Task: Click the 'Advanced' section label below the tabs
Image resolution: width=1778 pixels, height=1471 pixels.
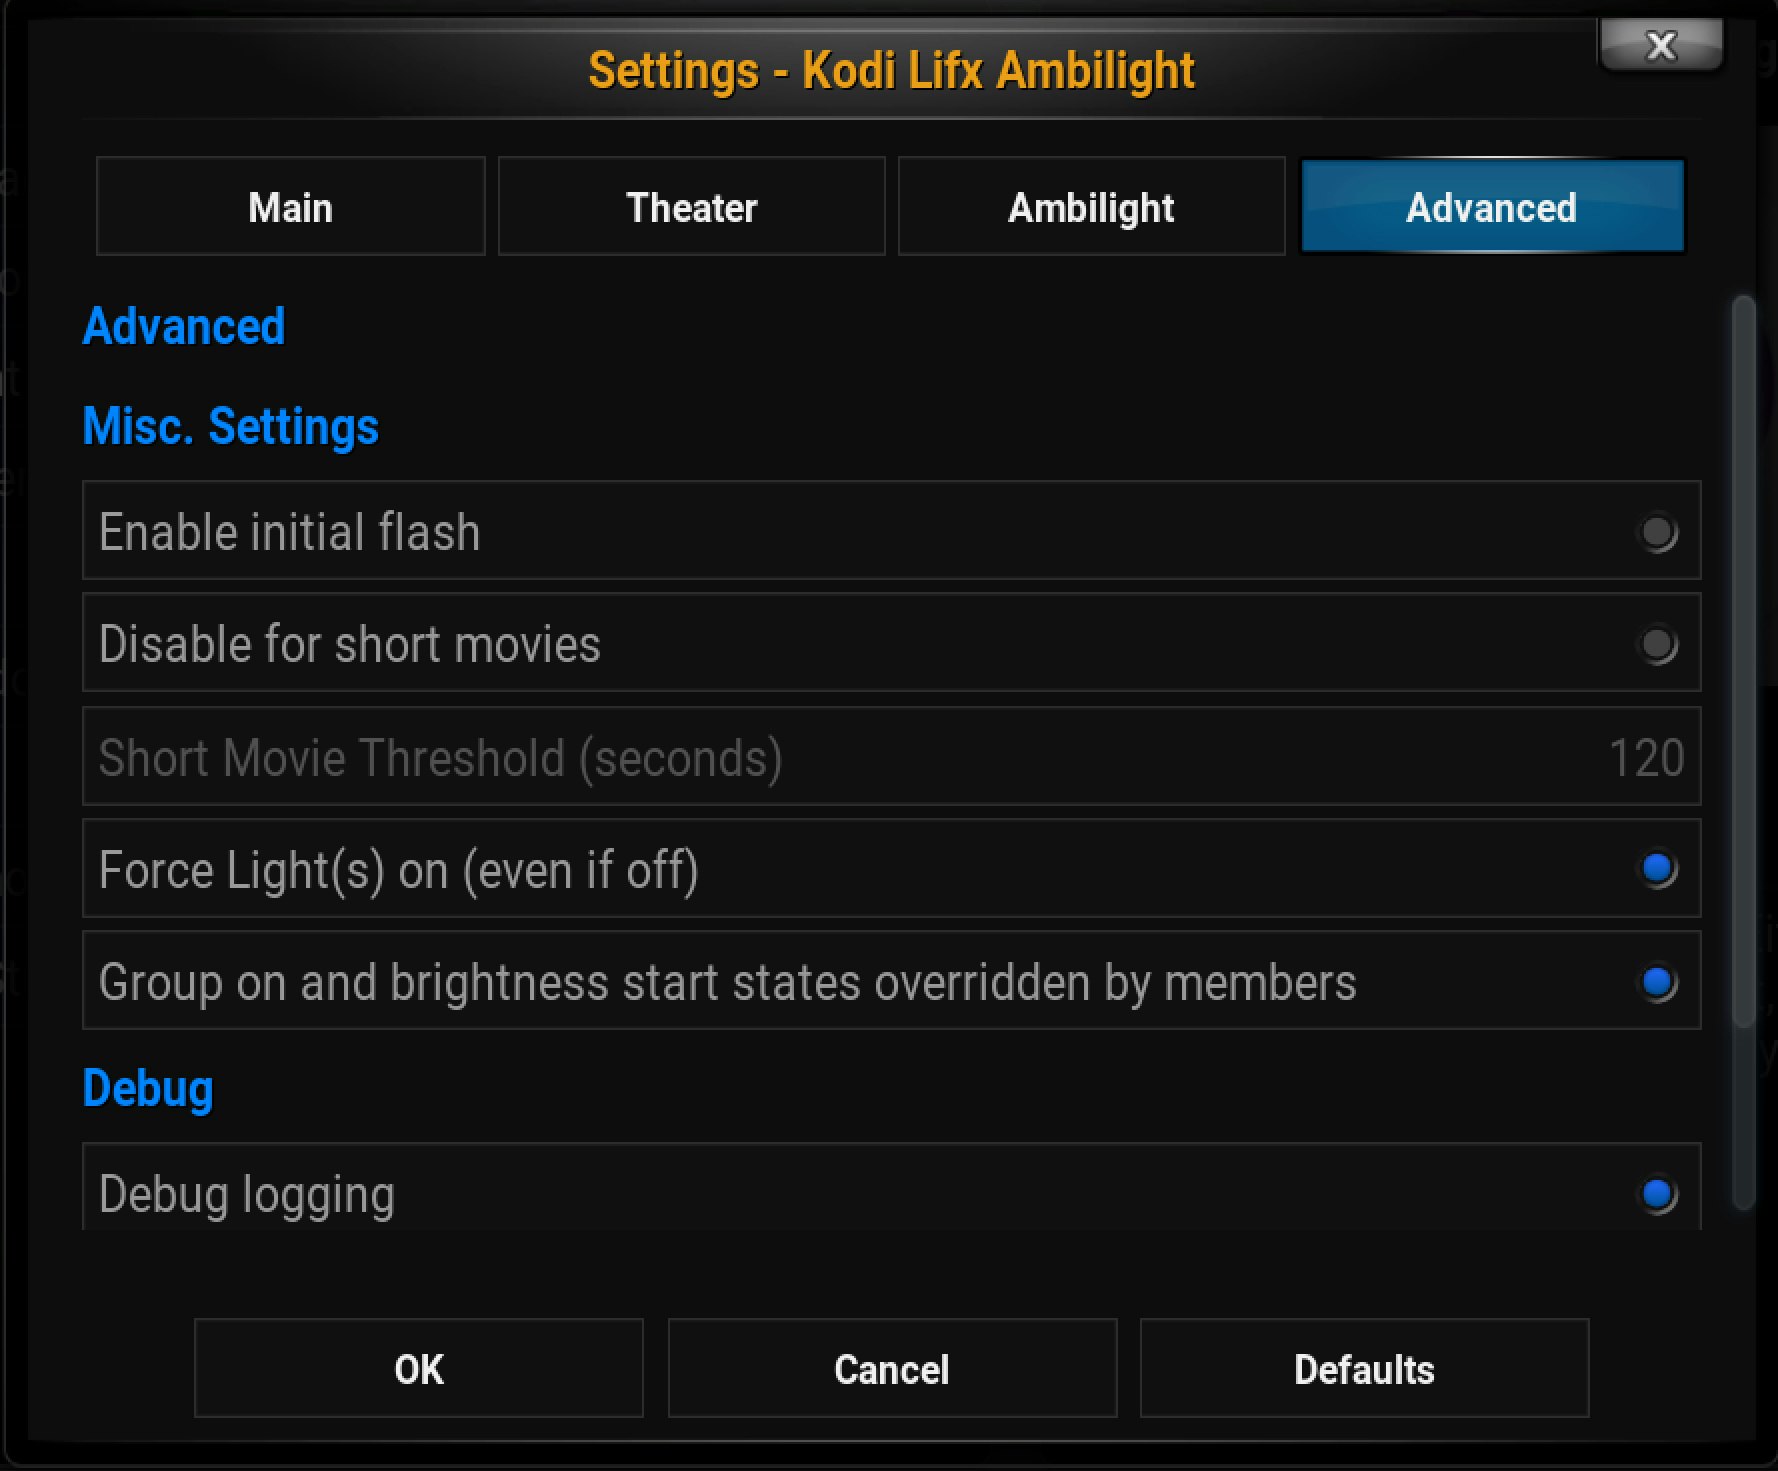Action: click(x=183, y=327)
